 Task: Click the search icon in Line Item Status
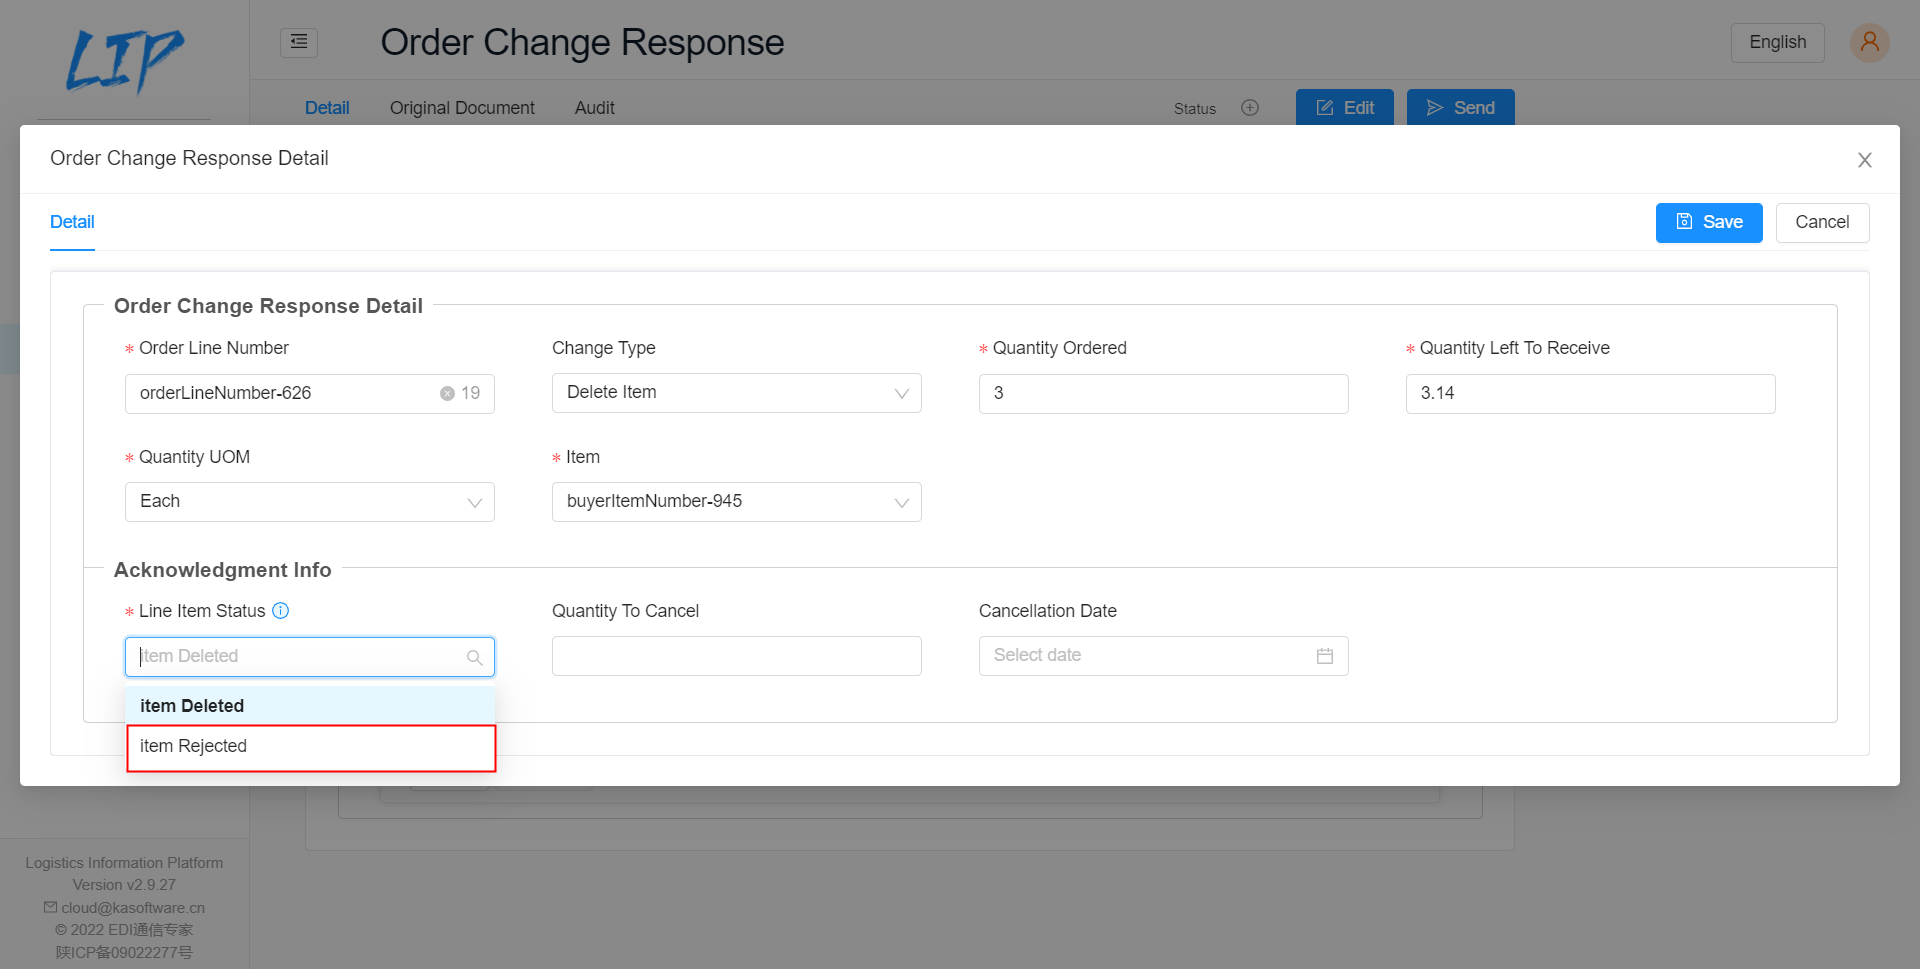475,657
